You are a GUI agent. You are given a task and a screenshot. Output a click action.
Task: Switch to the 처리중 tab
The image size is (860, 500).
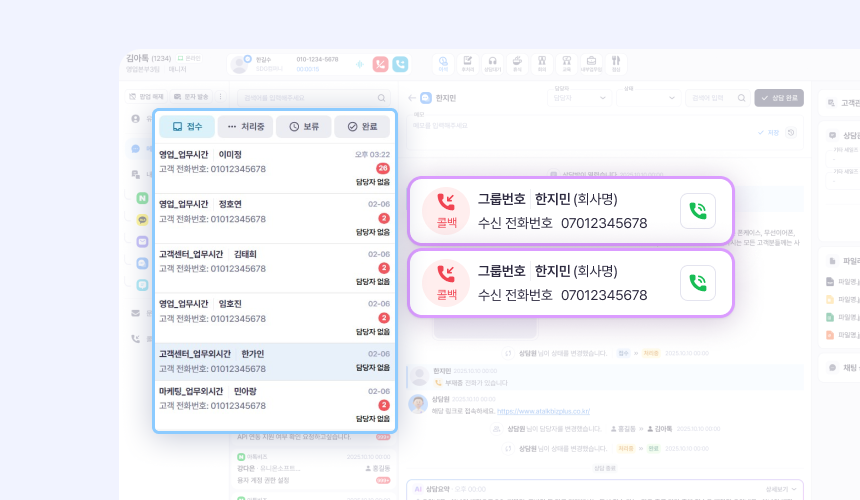(245, 127)
